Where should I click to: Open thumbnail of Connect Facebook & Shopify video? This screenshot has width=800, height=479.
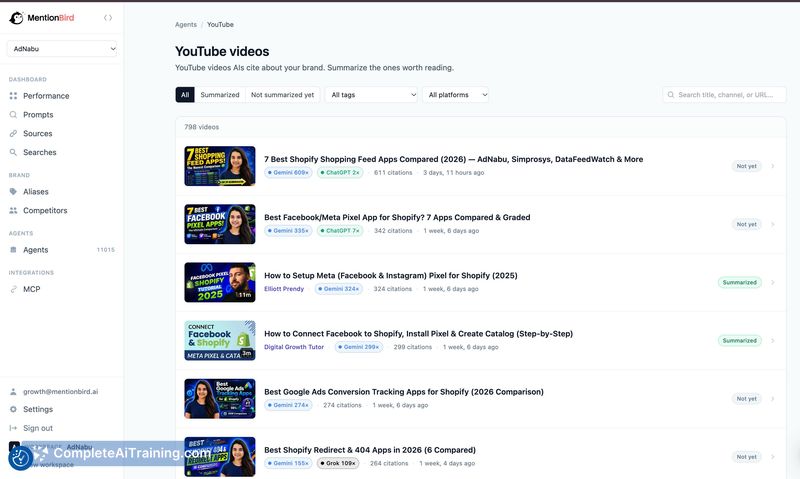pyautogui.click(x=220, y=341)
